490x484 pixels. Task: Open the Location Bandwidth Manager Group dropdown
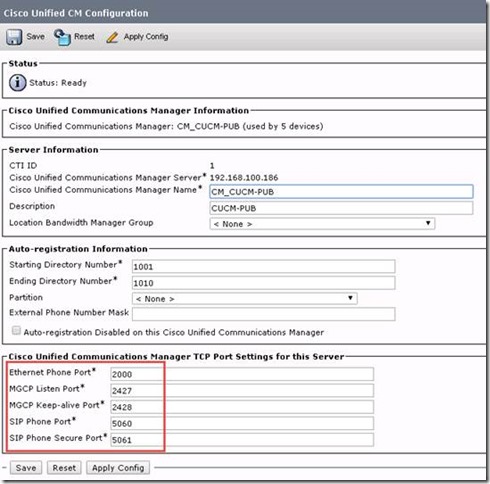[322, 224]
